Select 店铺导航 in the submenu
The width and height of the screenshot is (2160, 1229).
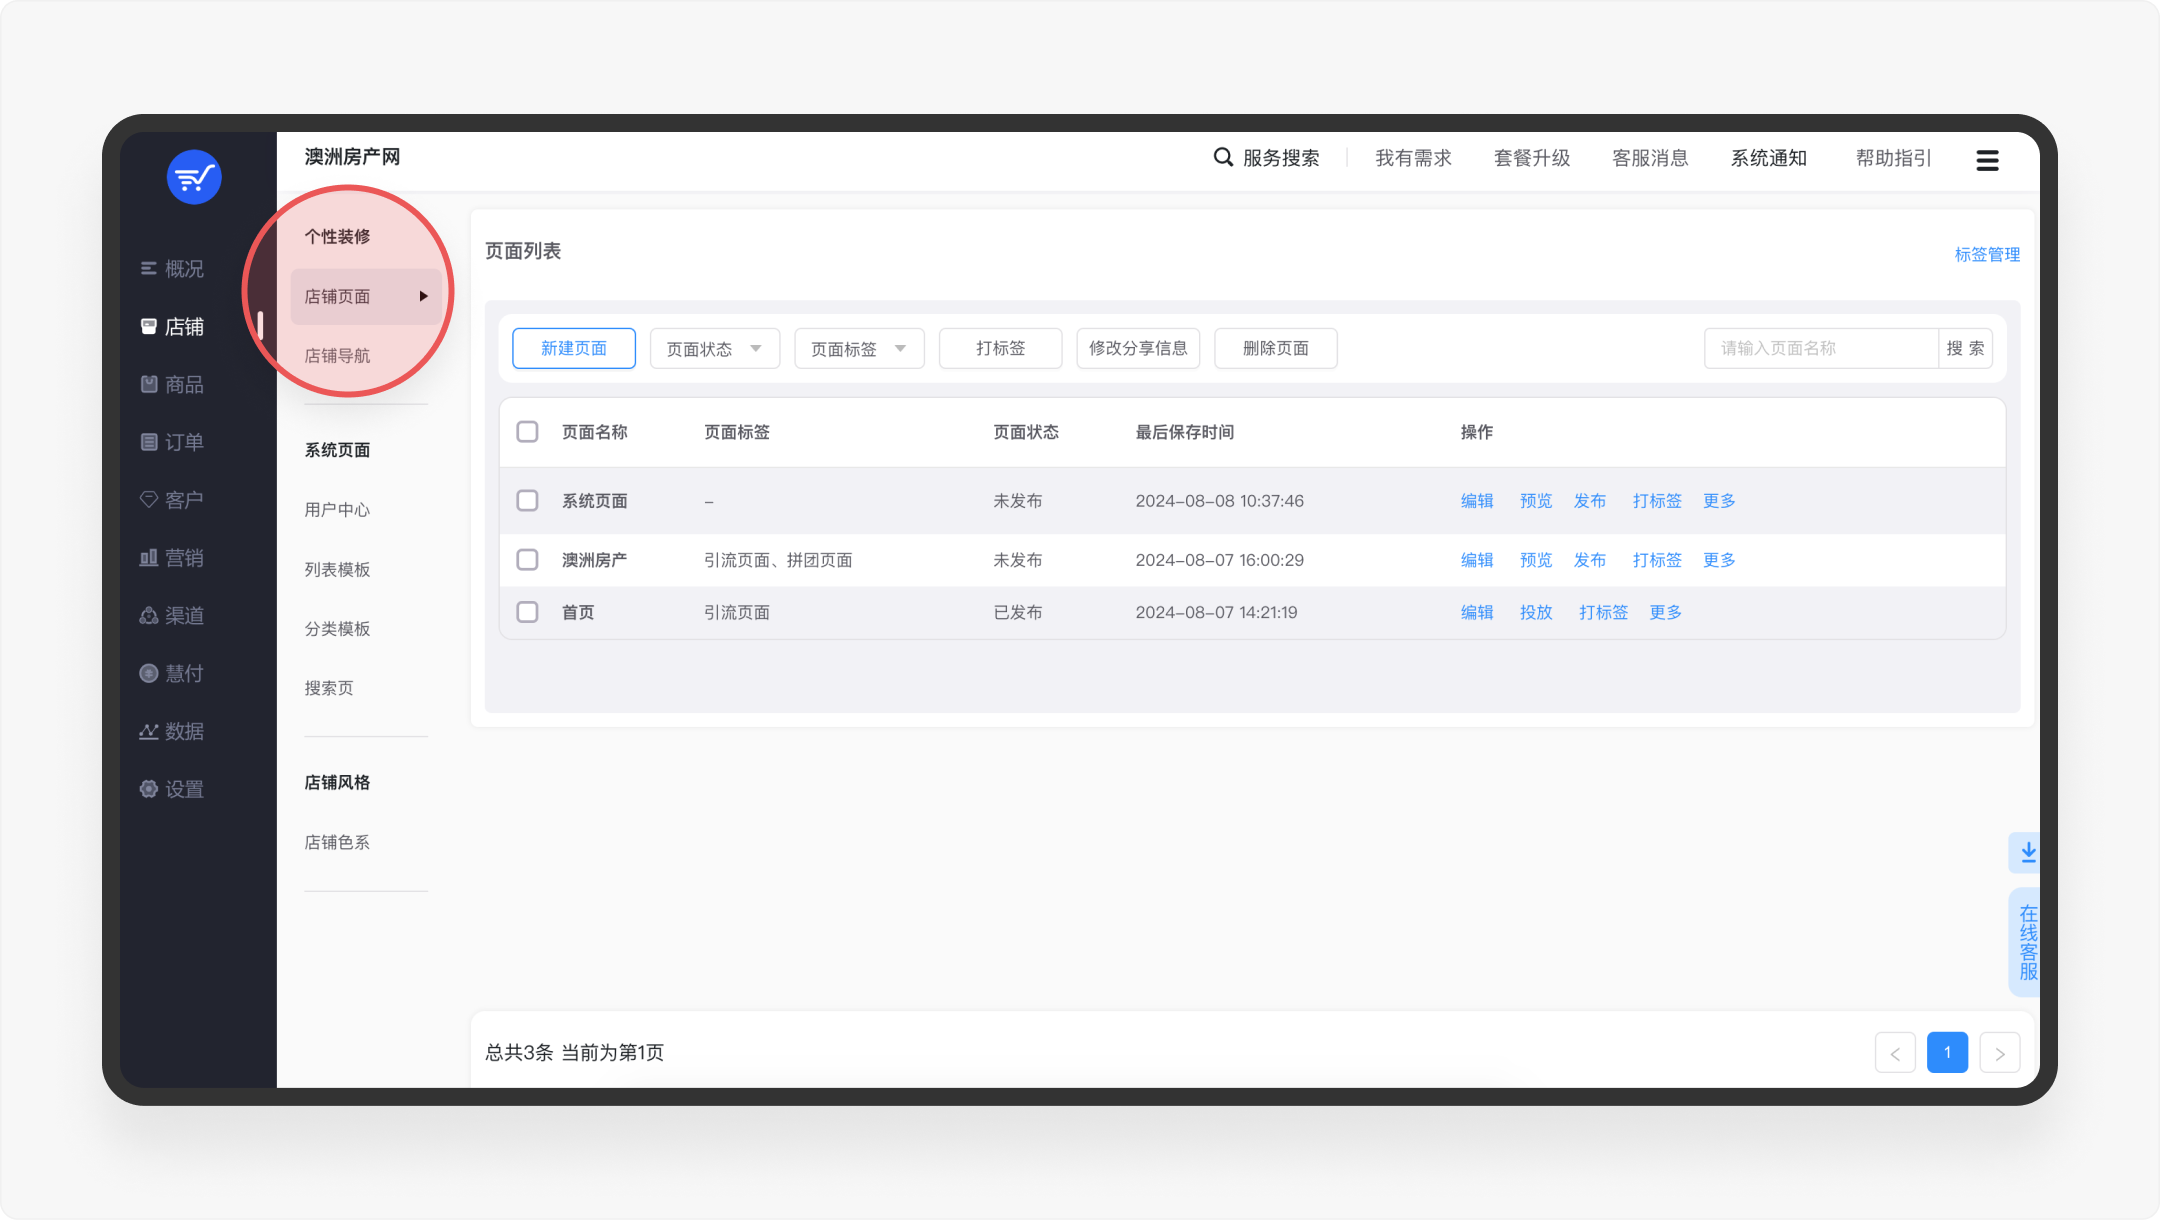[337, 355]
